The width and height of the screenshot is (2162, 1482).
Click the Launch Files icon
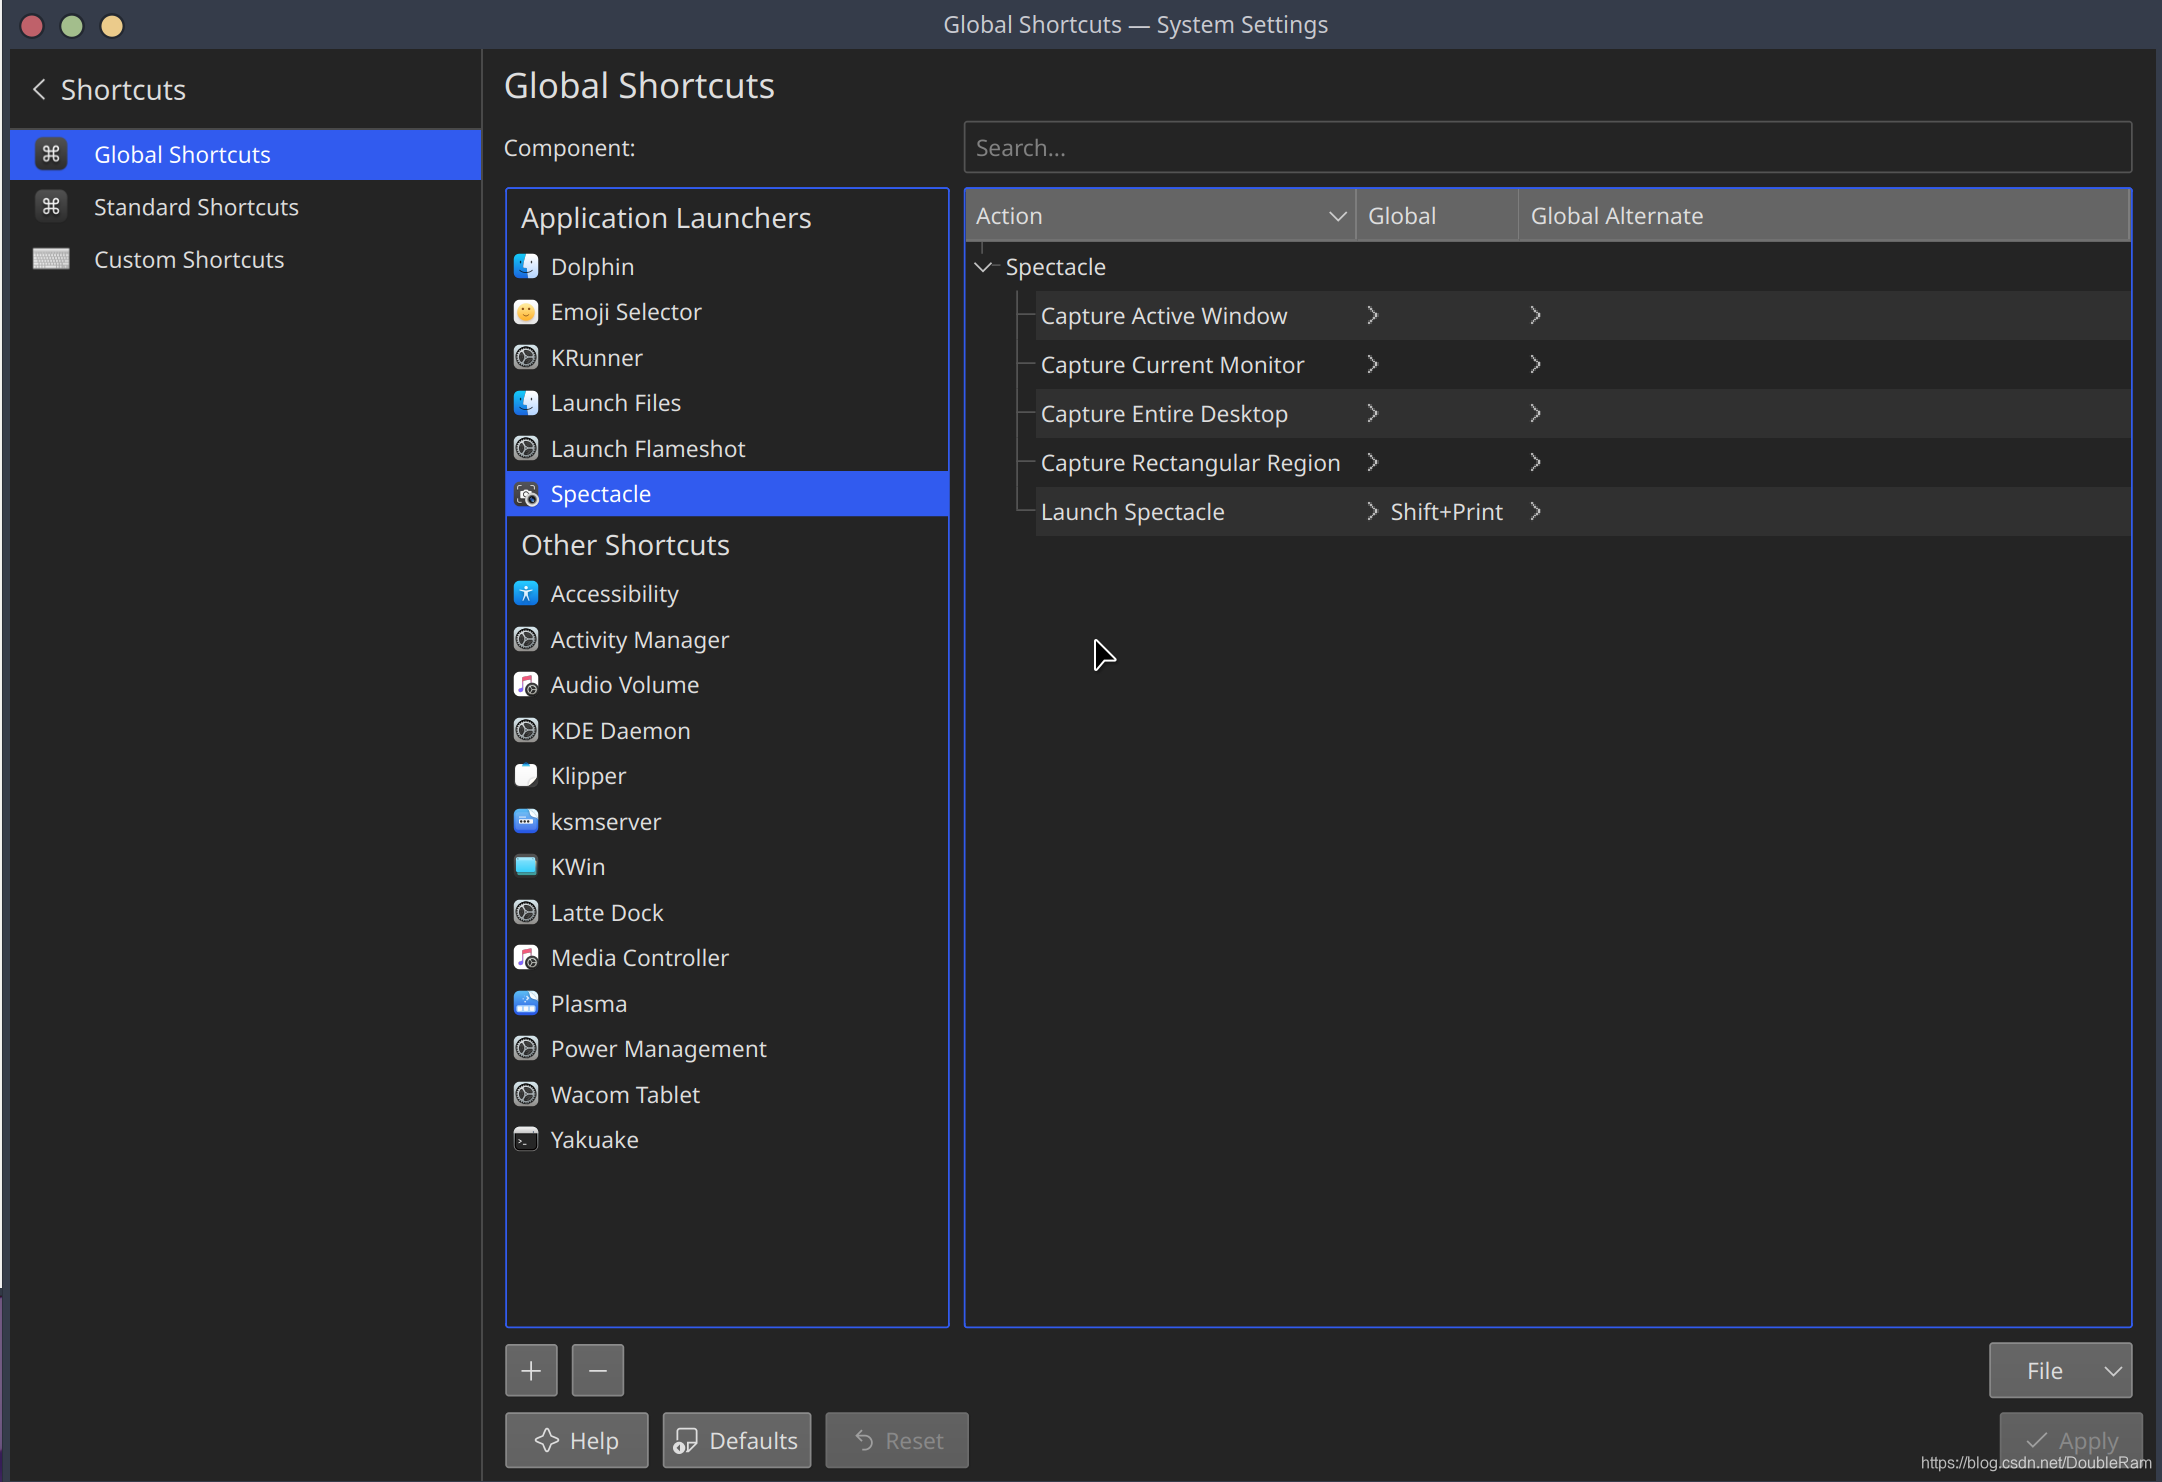coord(526,403)
